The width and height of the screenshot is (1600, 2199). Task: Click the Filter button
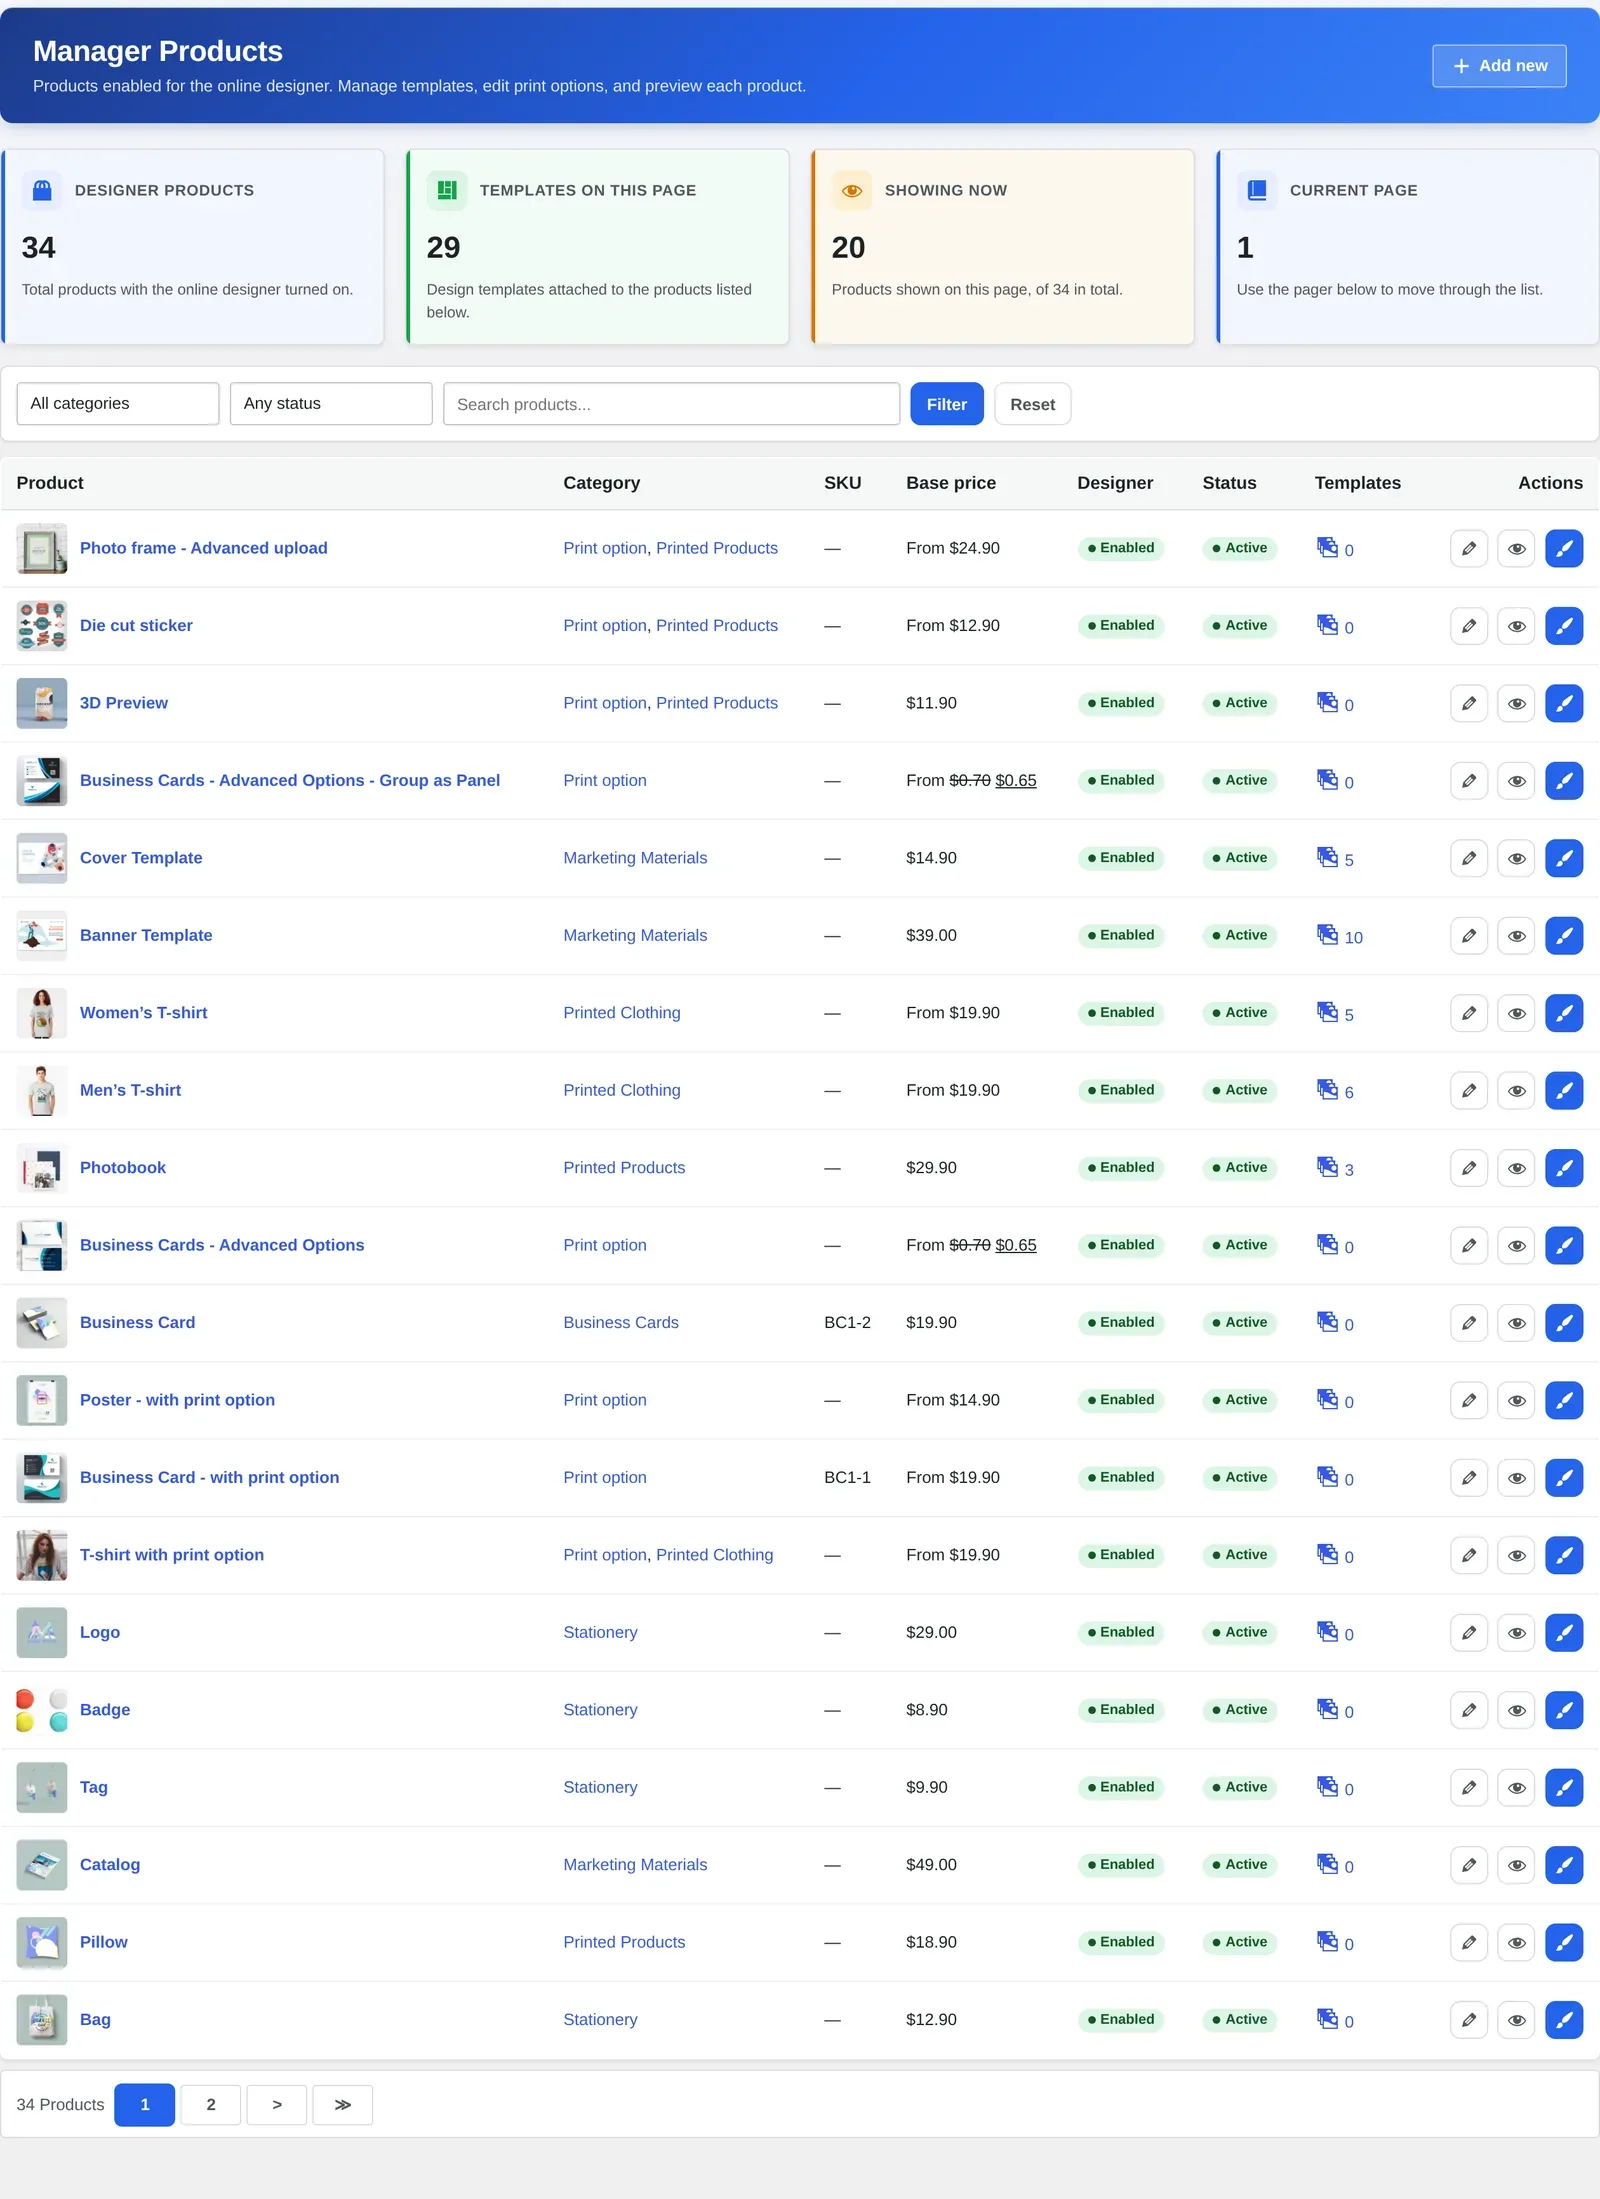[947, 404]
